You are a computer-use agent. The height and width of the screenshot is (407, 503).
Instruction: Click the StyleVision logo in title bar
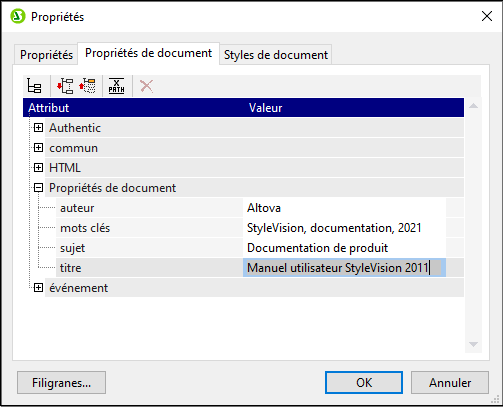18,16
